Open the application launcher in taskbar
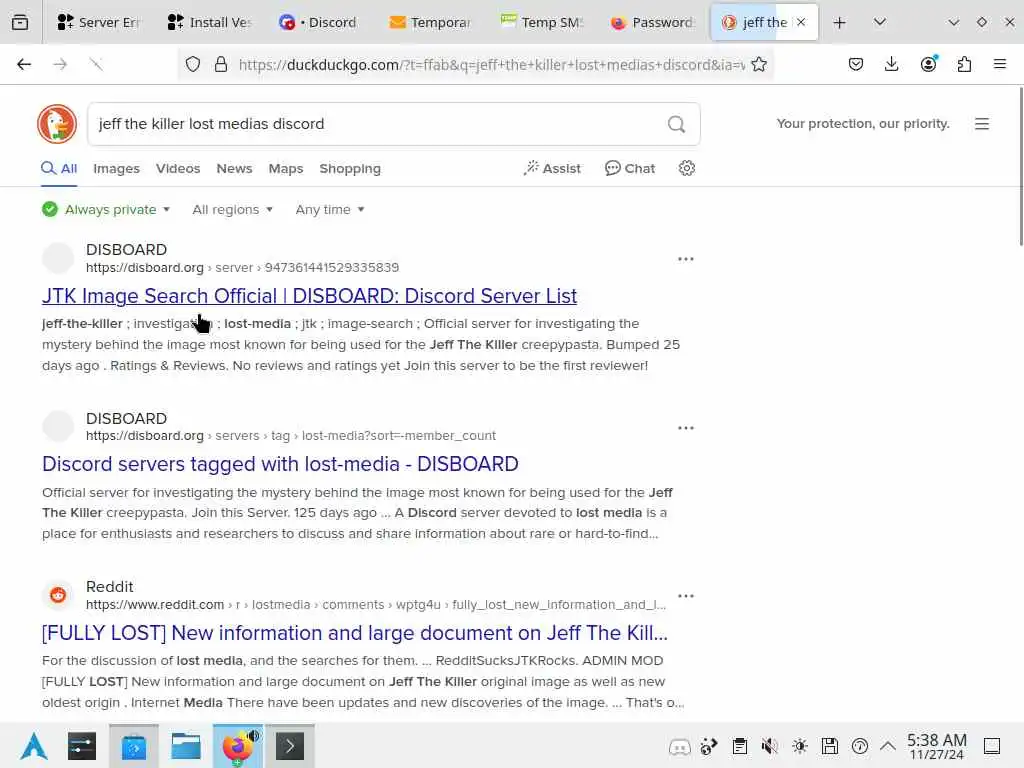 pos(34,746)
